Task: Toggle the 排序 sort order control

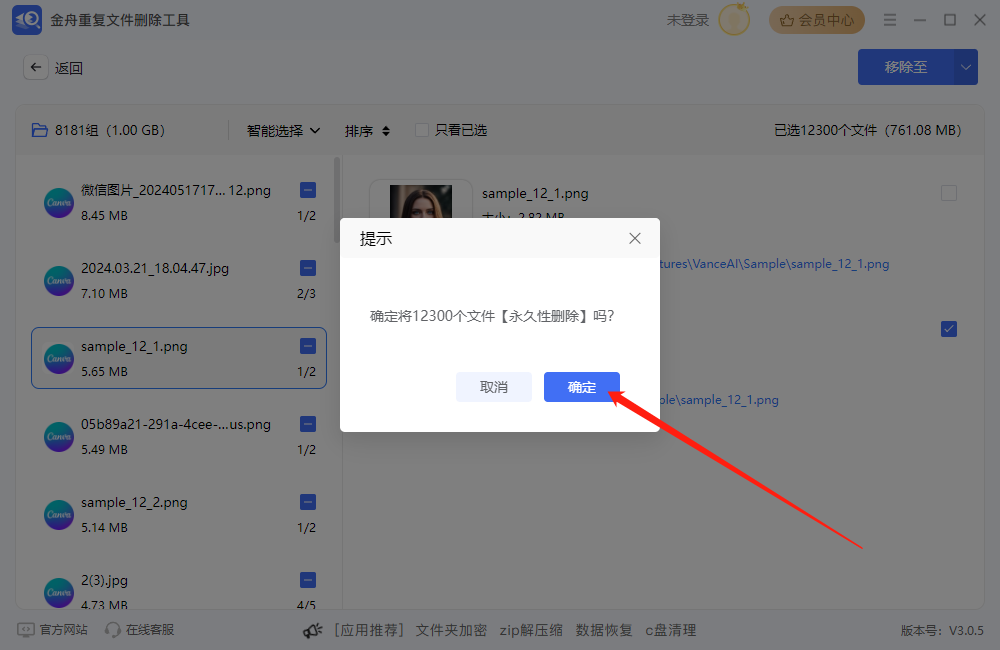Action: [363, 130]
